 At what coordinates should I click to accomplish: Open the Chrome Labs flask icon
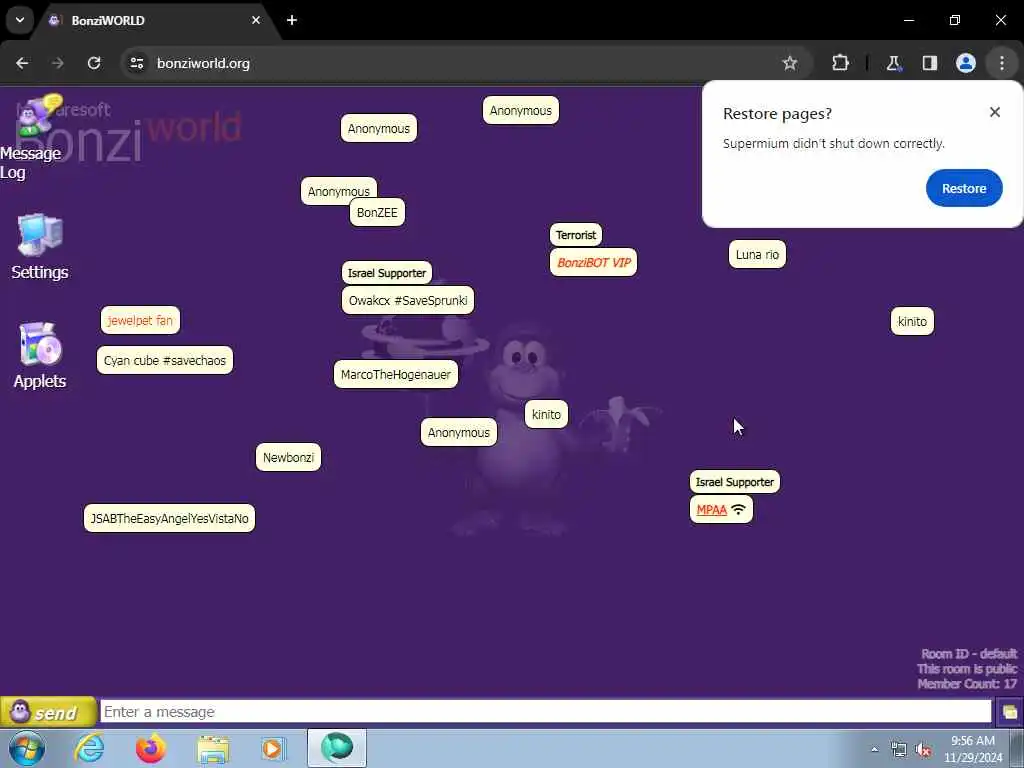pos(893,63)
